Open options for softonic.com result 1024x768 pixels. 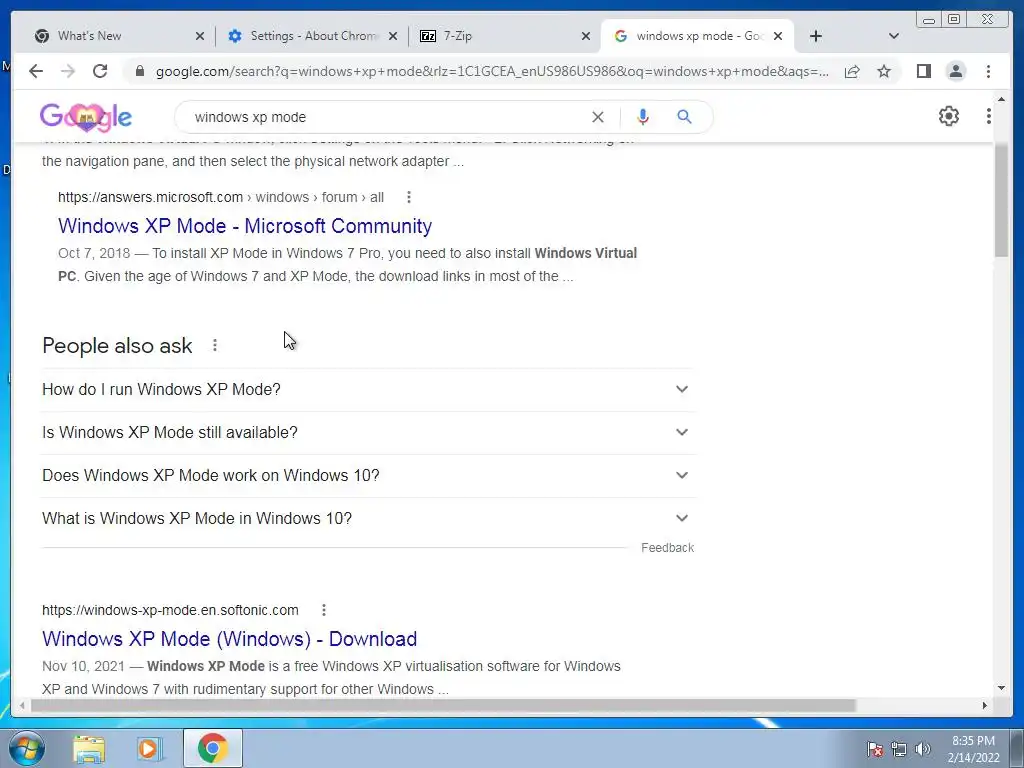(x=324, y=610)
